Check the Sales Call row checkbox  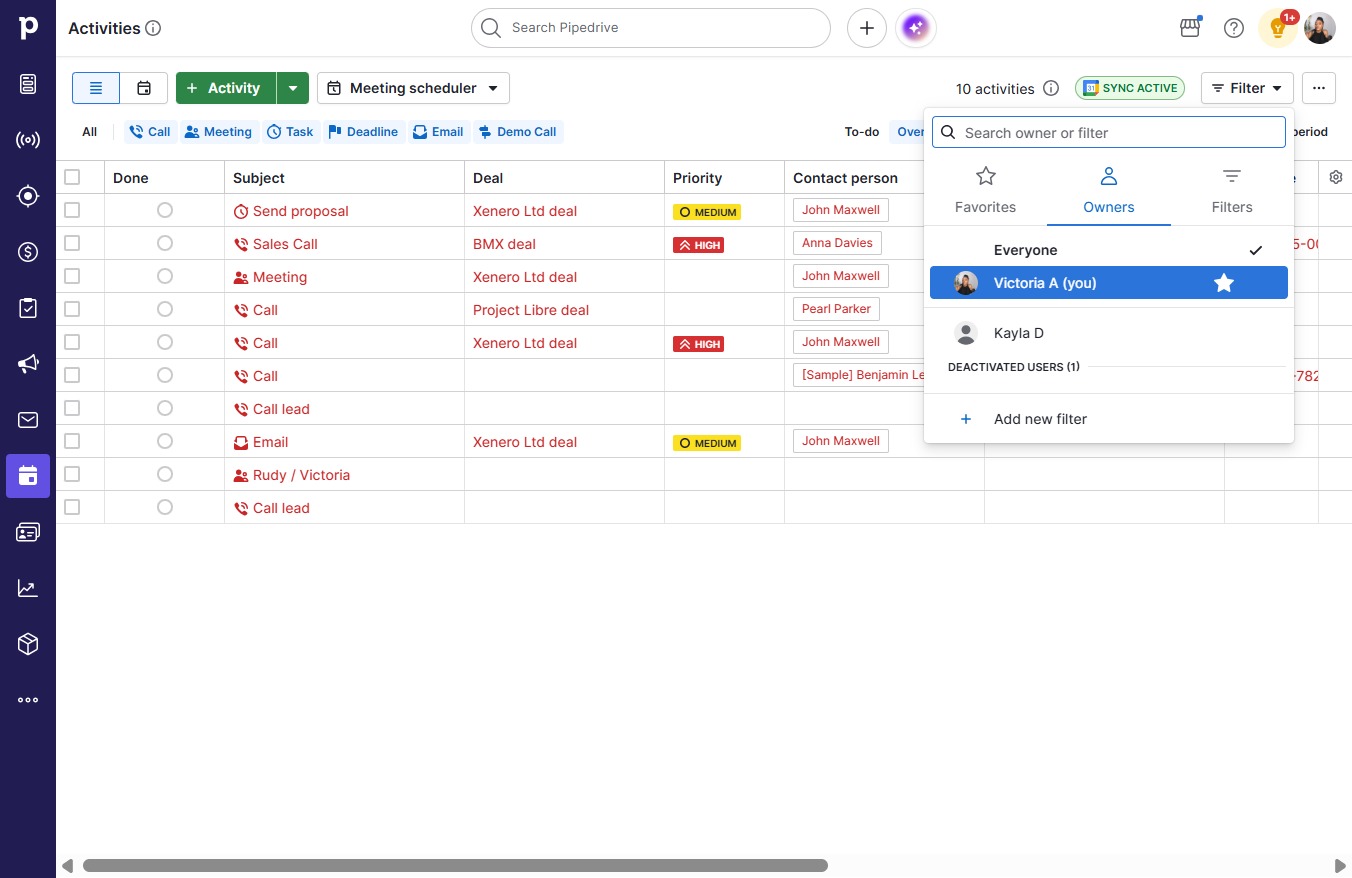72,243
